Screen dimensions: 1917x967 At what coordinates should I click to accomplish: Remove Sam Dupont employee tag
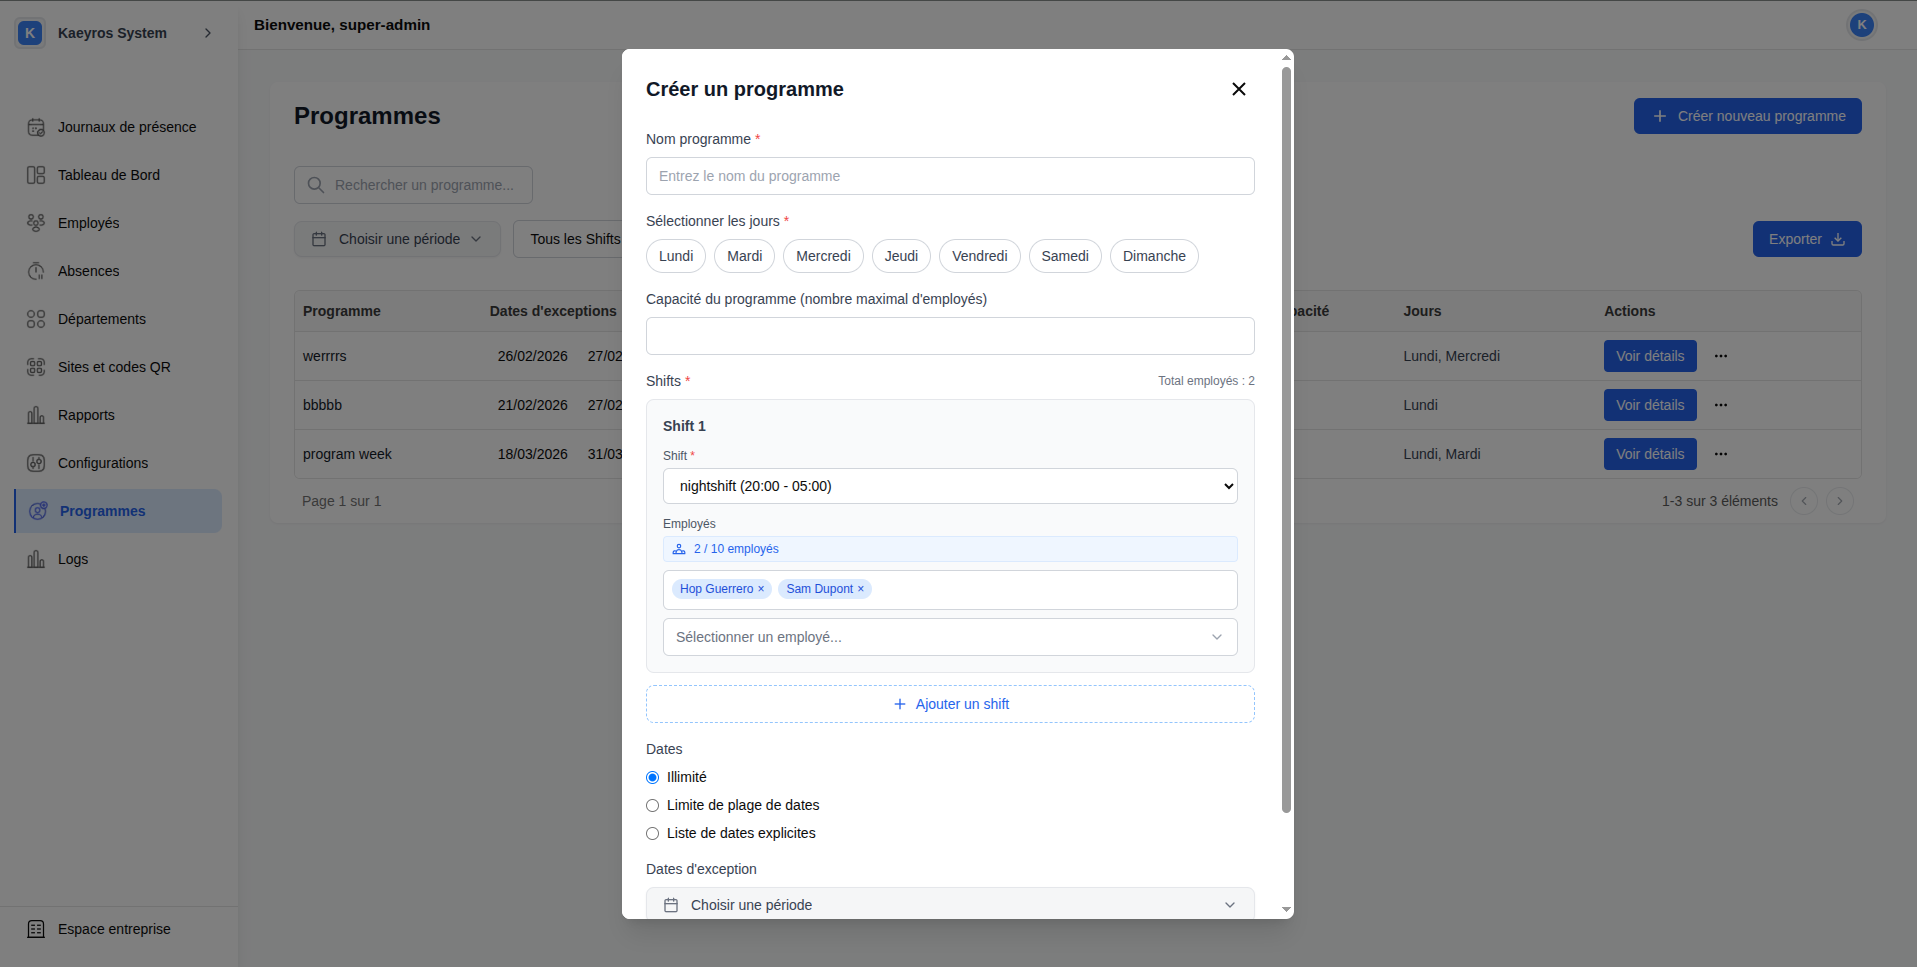pyautogui.click(x=861, y=589)
